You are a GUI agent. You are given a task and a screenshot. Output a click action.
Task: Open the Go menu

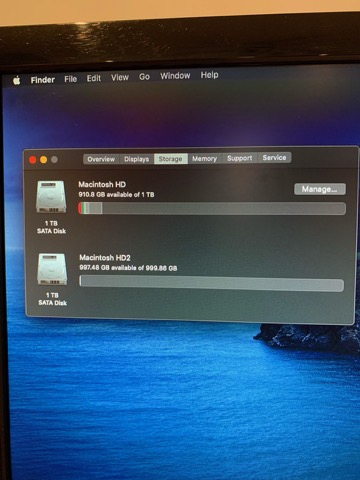[144, 77]
